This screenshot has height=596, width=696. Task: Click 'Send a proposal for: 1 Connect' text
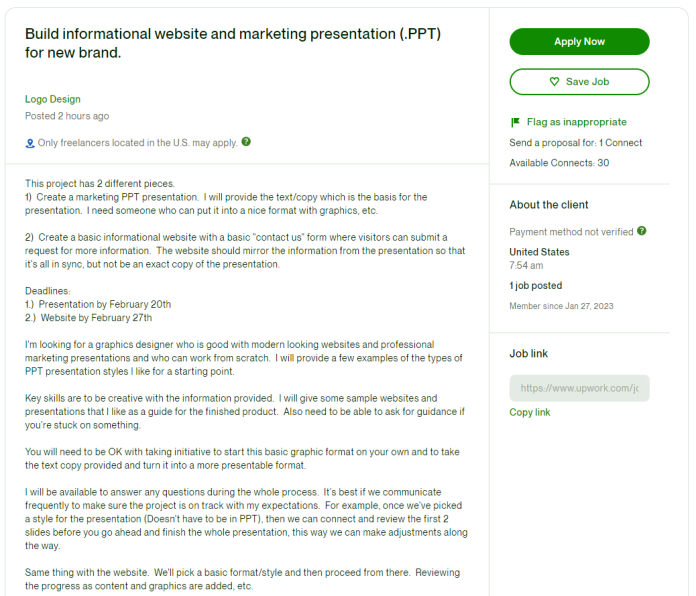(576, 143)
